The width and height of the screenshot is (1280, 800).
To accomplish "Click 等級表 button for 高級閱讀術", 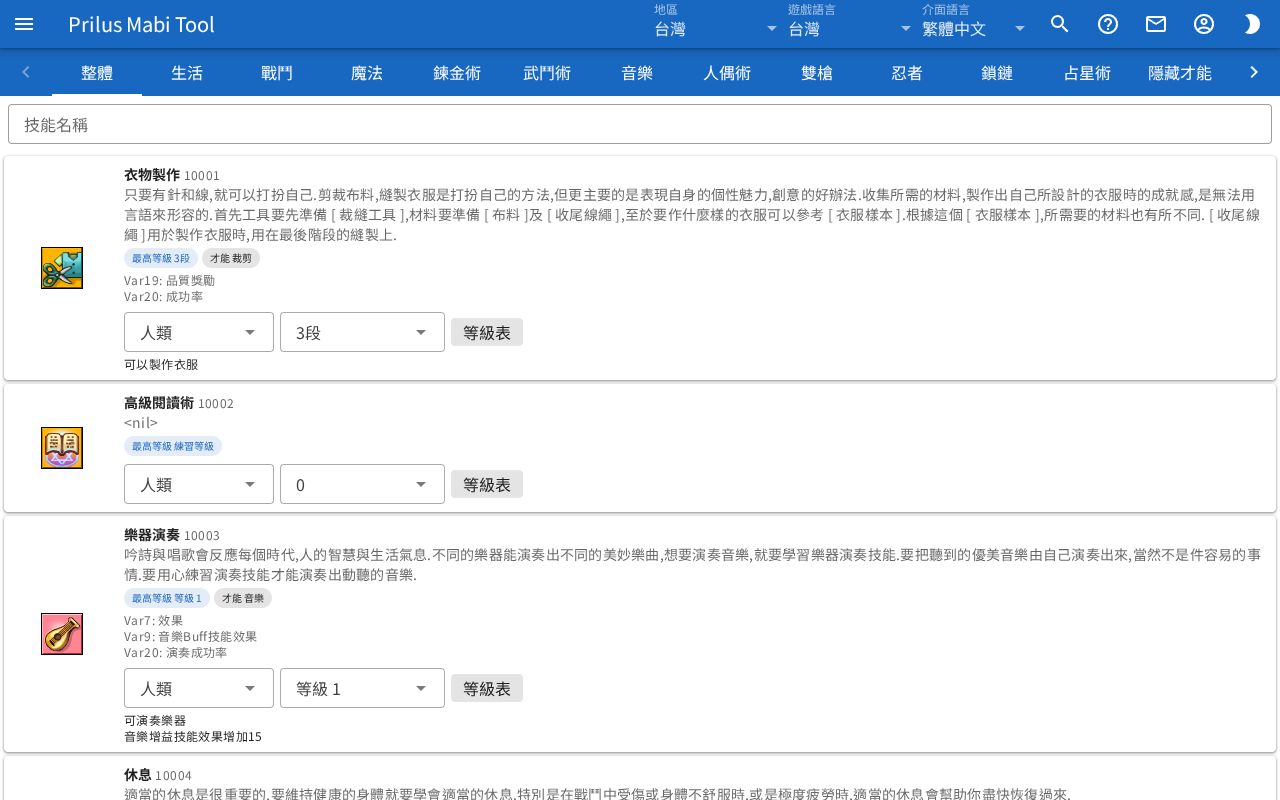I will (x=487, y=484).
